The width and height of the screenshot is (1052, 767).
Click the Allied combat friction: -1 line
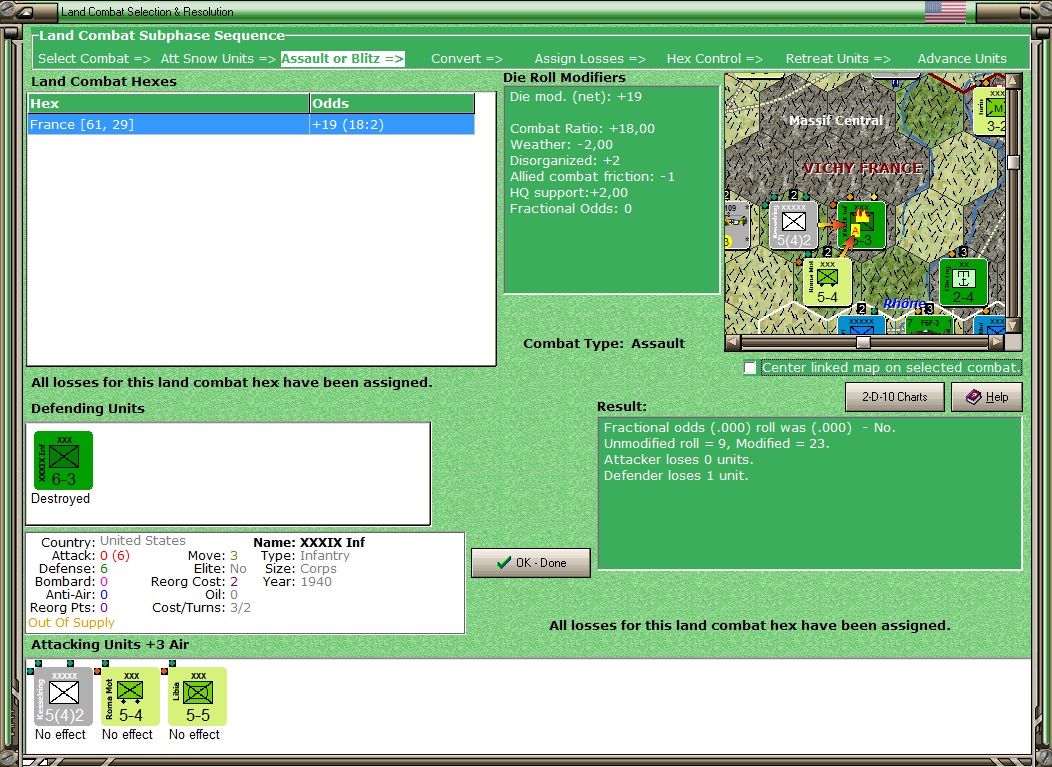click(592, 176)
